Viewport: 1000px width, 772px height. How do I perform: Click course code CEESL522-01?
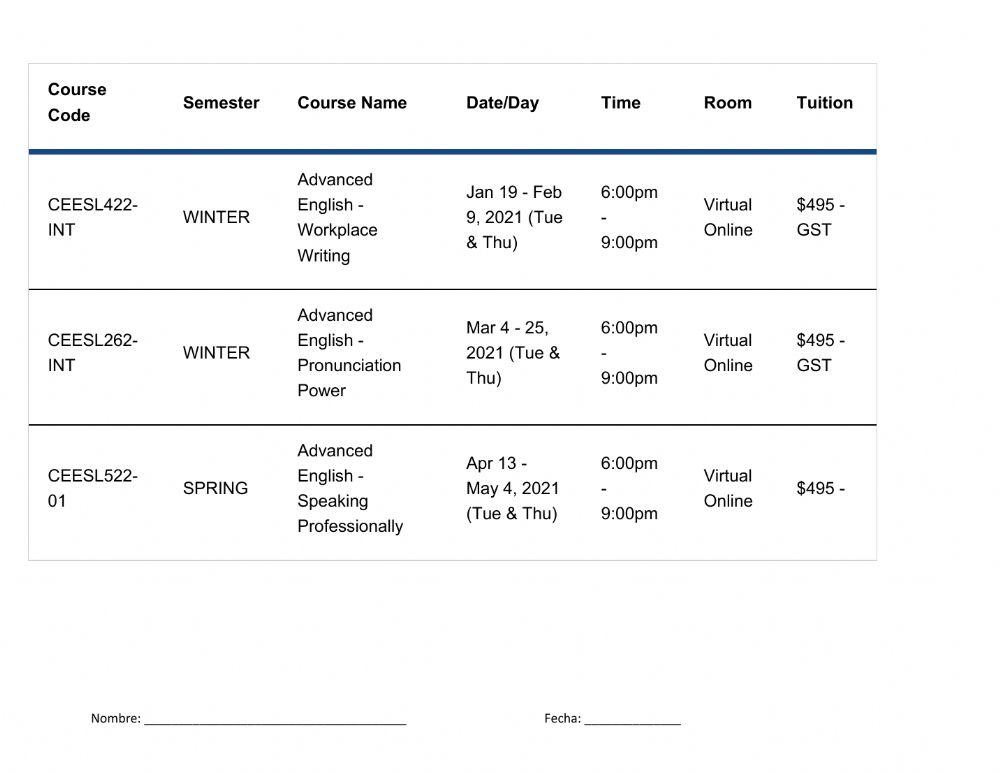tap(92, 488)
